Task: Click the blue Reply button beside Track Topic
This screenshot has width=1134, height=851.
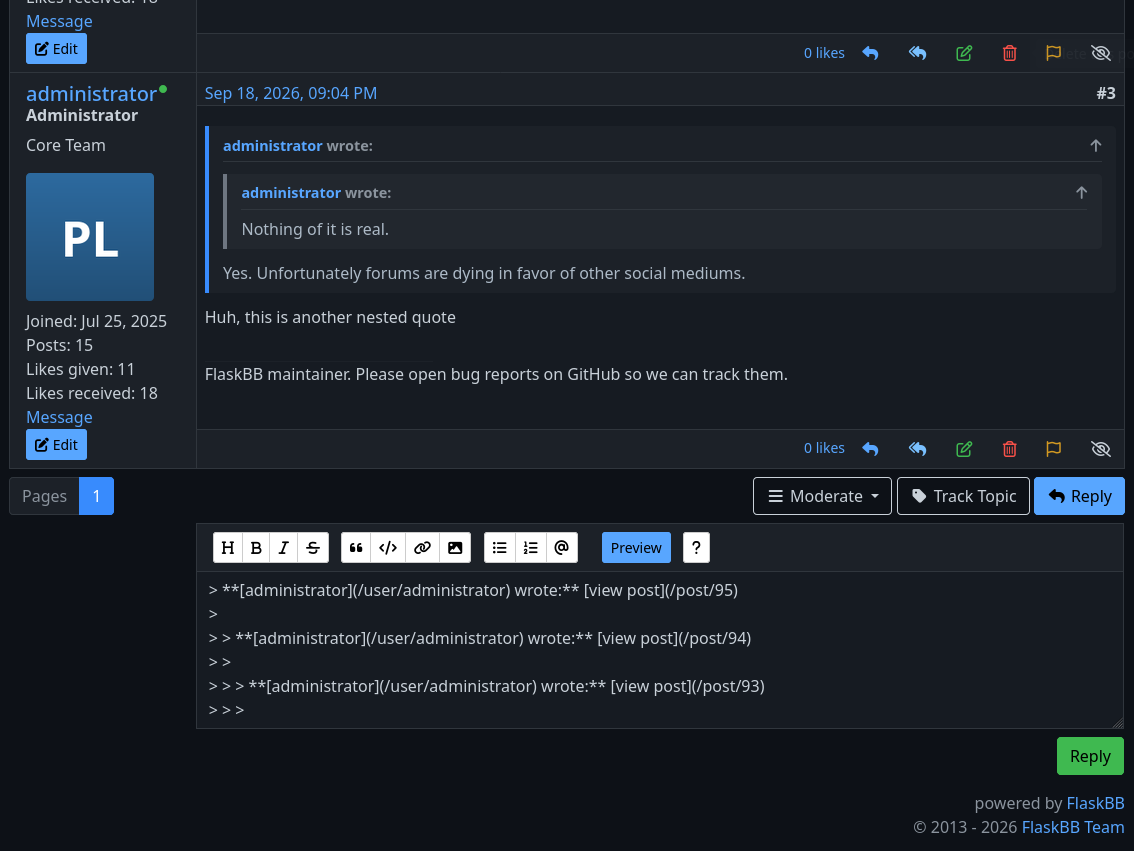Action: pyautogui.click(x=1079, y=496)
